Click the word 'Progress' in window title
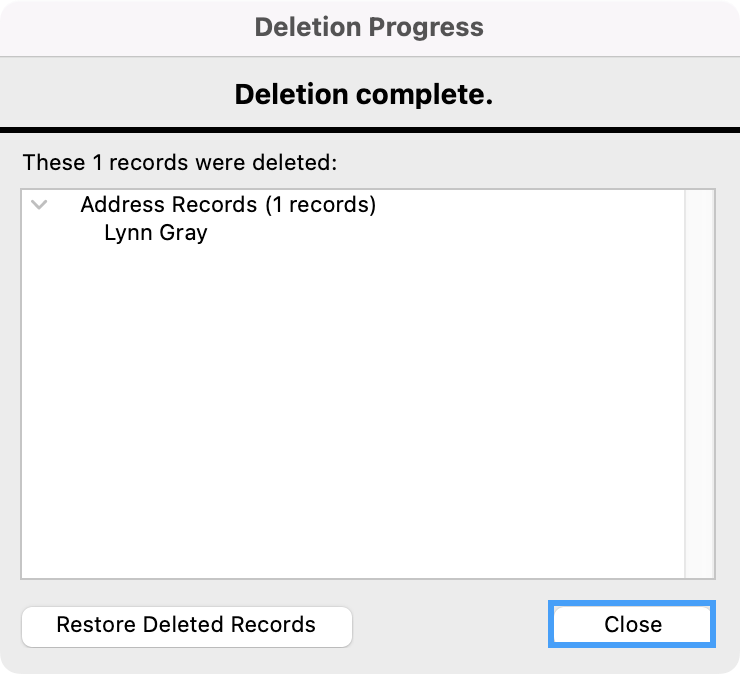This screenshot has width=740, height=674. [x=426, y=27]
